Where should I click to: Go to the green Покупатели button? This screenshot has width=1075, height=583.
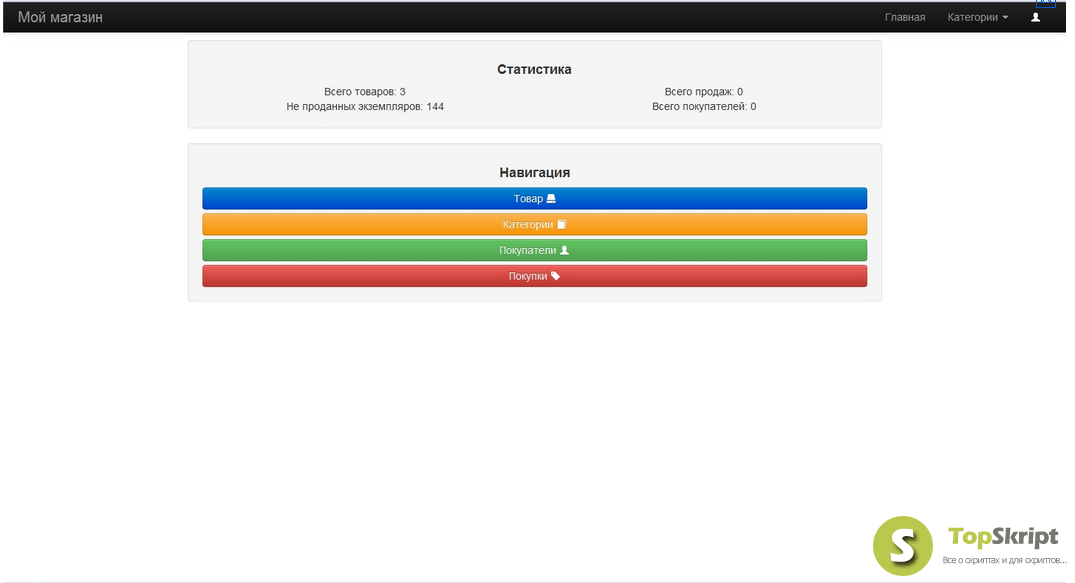(534, 250)
